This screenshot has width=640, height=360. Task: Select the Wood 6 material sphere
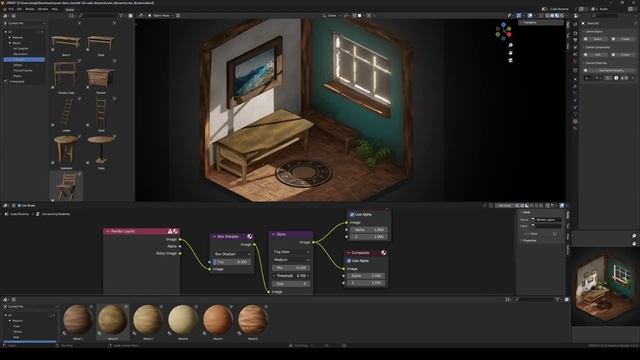(x=253, y=320)
